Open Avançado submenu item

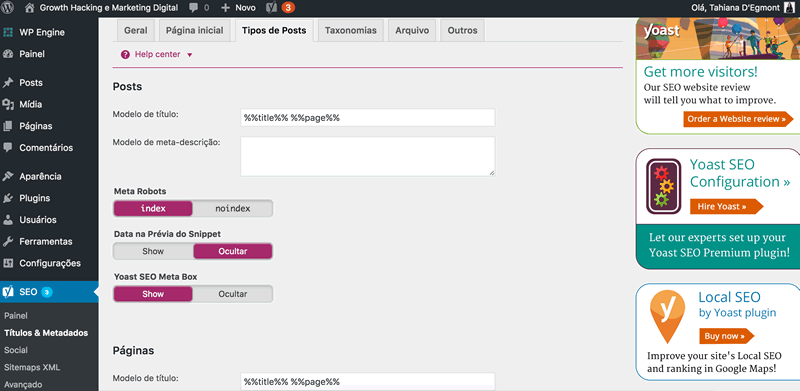click(x=23, y=384)
